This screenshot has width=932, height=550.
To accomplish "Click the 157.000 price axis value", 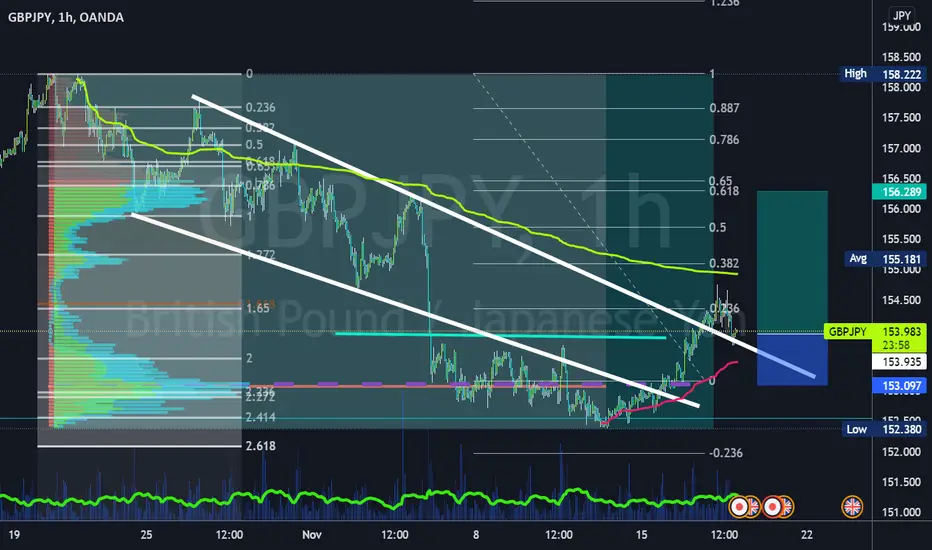I will (x=901, y=148).
